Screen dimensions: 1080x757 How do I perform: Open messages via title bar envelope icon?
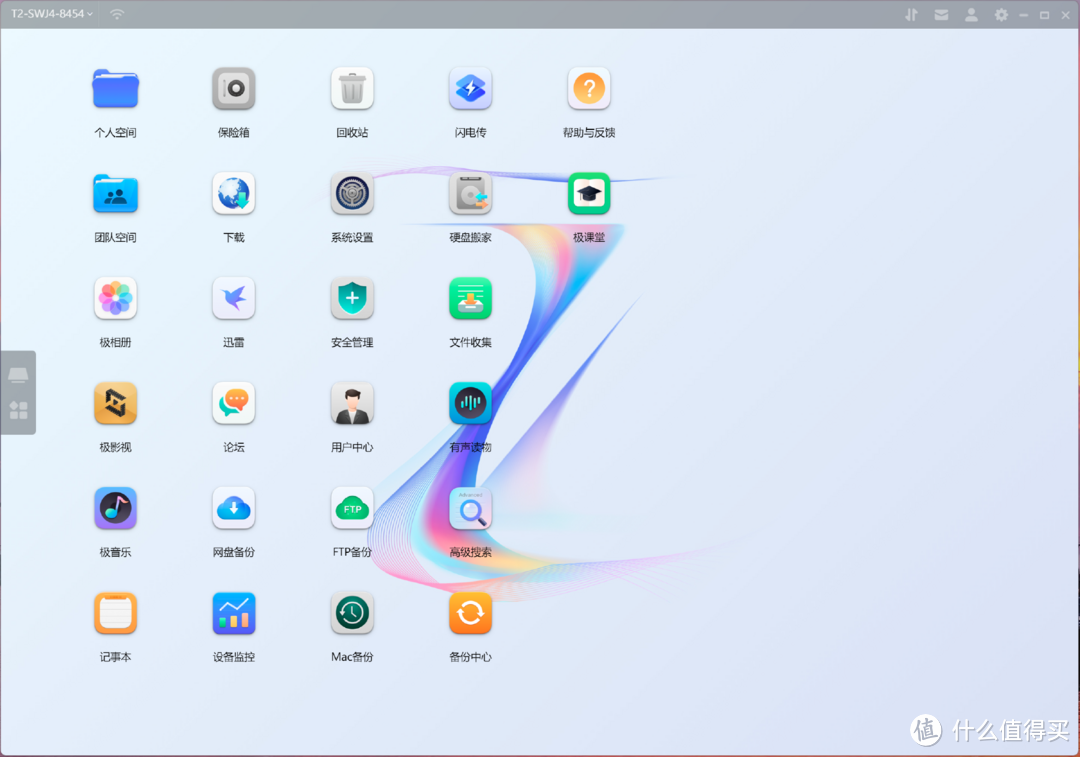[x=941, y=15]
